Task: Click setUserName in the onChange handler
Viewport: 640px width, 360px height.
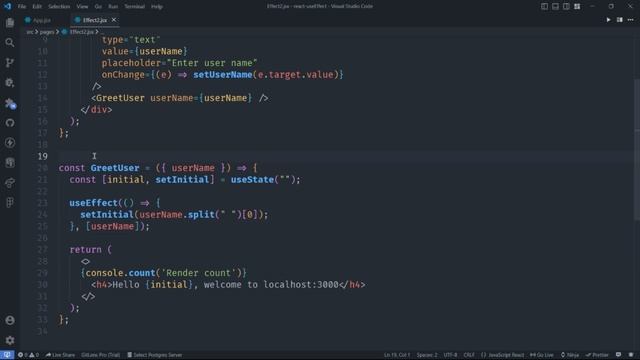Action: (x=222, y=75)
